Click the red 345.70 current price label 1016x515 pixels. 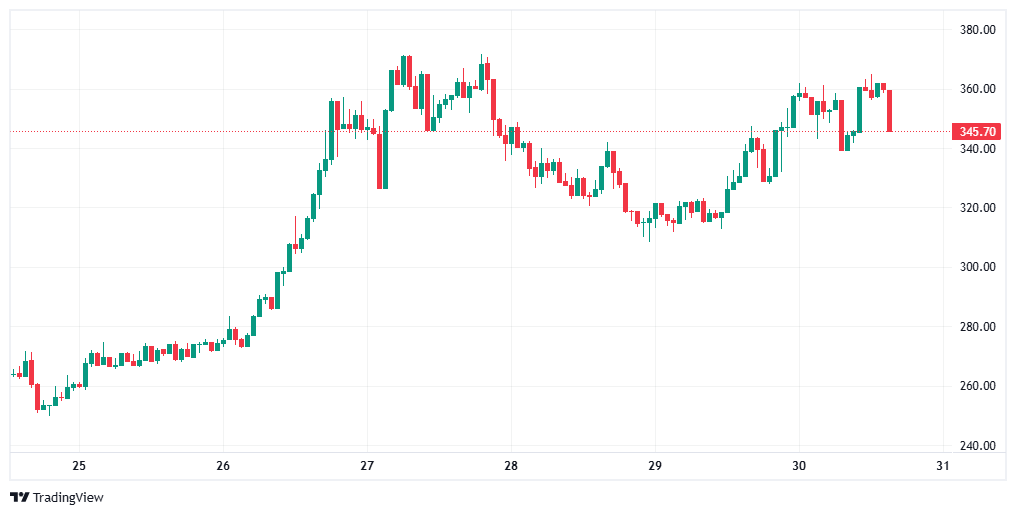click(977, 132)
